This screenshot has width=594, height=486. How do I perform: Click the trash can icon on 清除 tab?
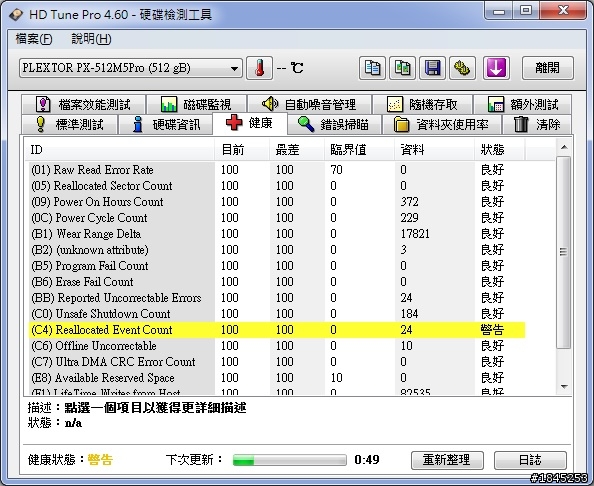[521, 124]
